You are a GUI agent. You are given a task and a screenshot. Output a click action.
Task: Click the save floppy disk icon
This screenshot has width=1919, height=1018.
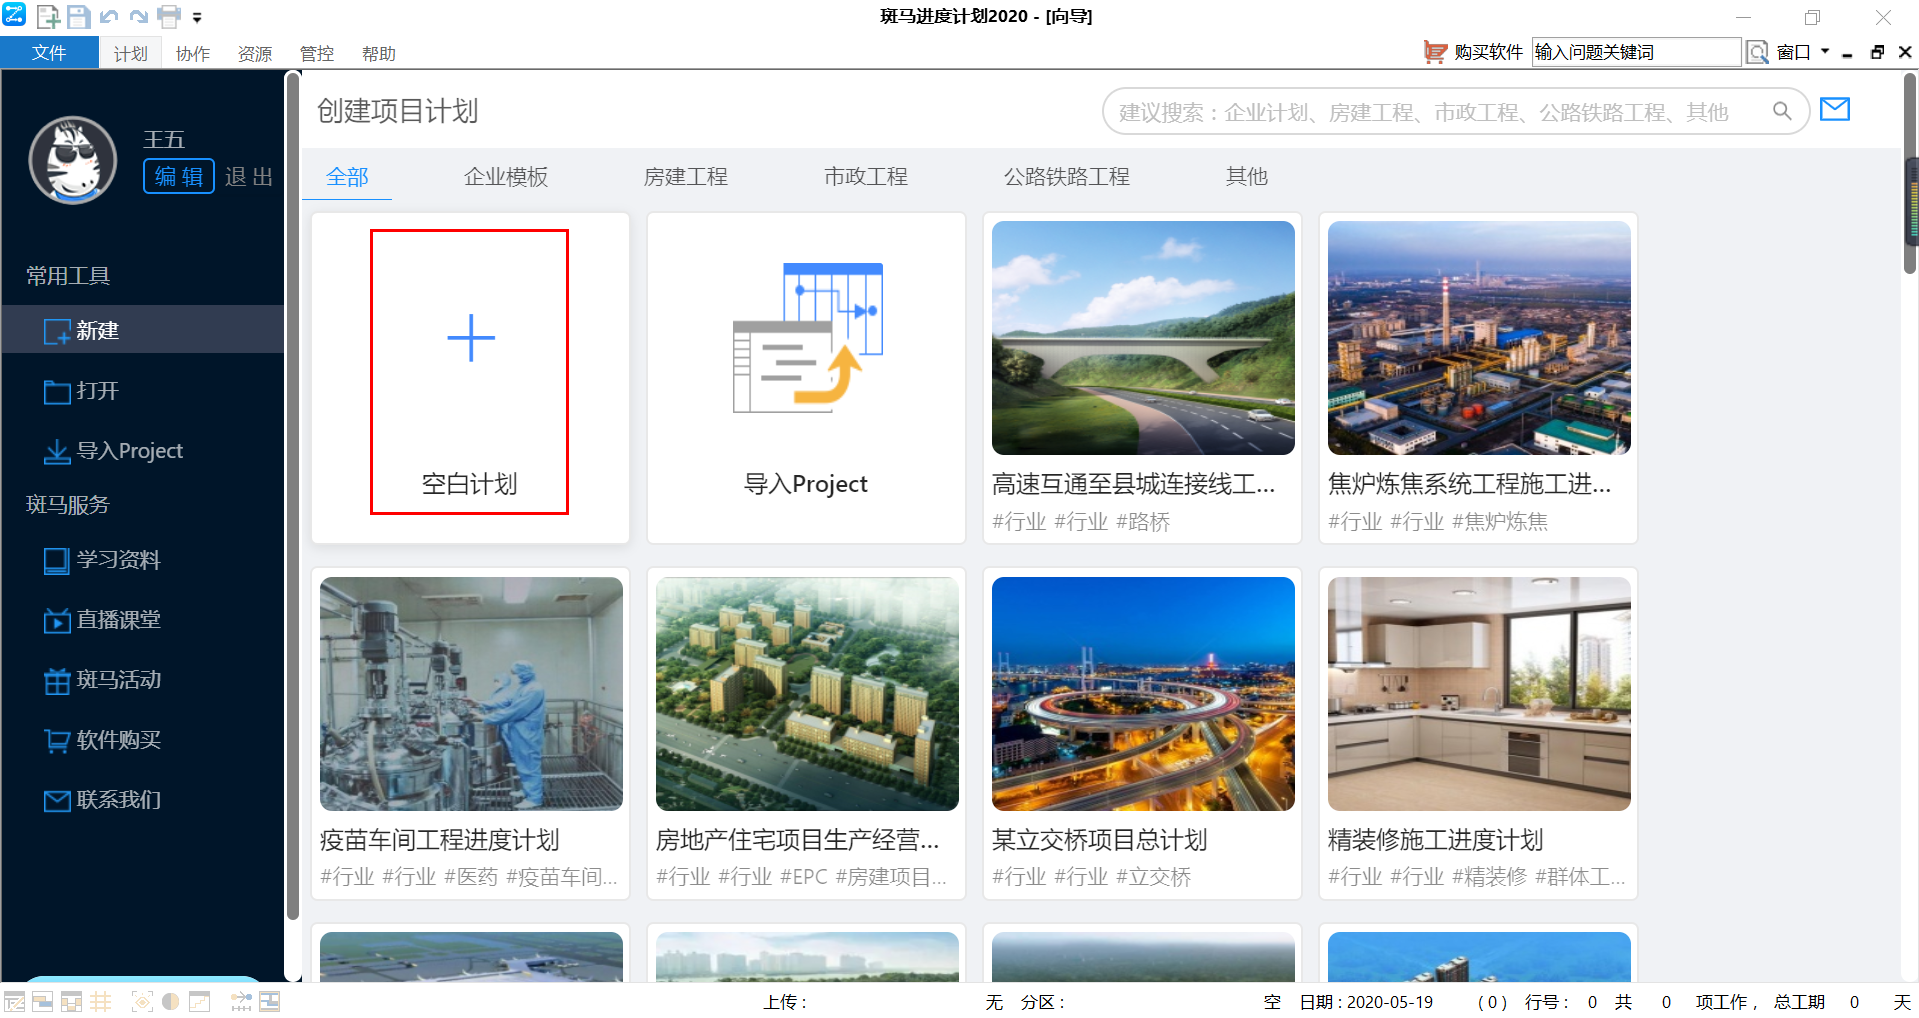tap(78, 17)
